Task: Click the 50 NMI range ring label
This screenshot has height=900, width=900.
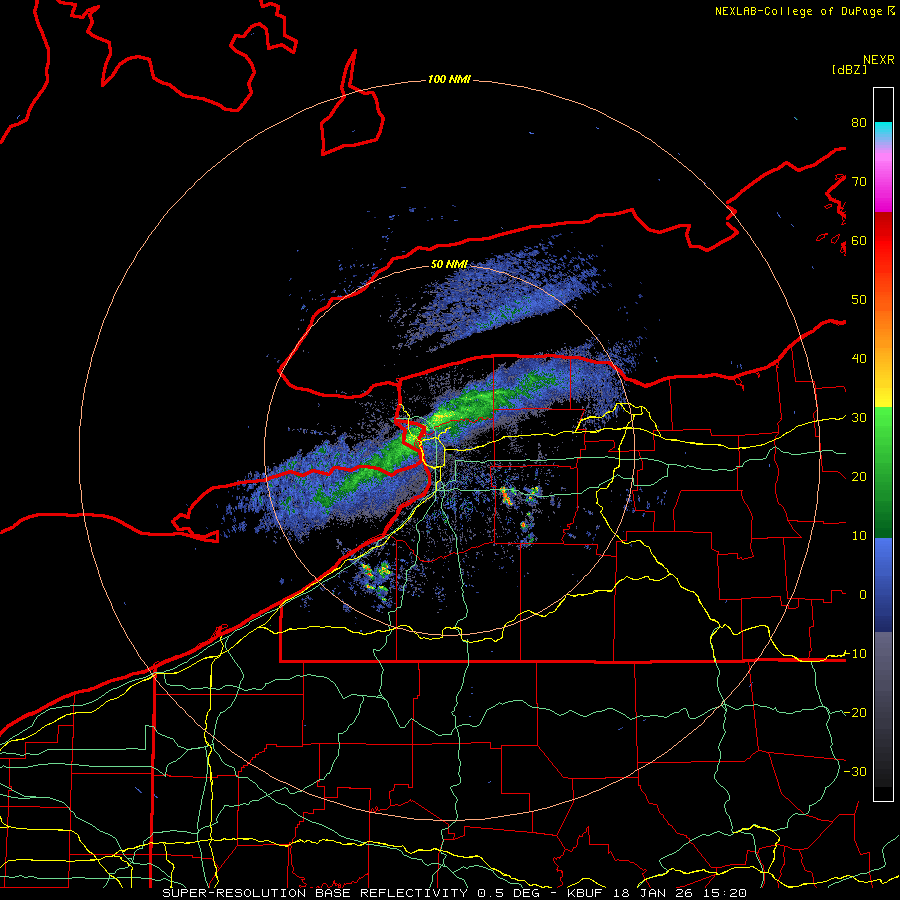Action: tap(449, 264)
